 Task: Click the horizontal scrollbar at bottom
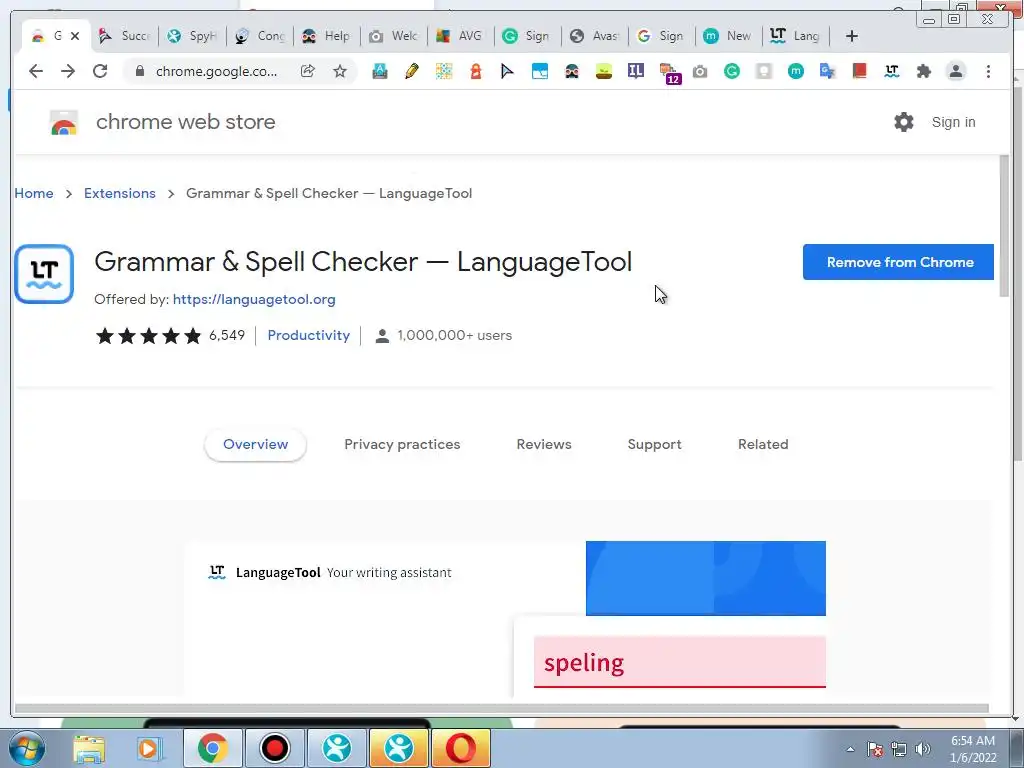(x=502, y=708)
